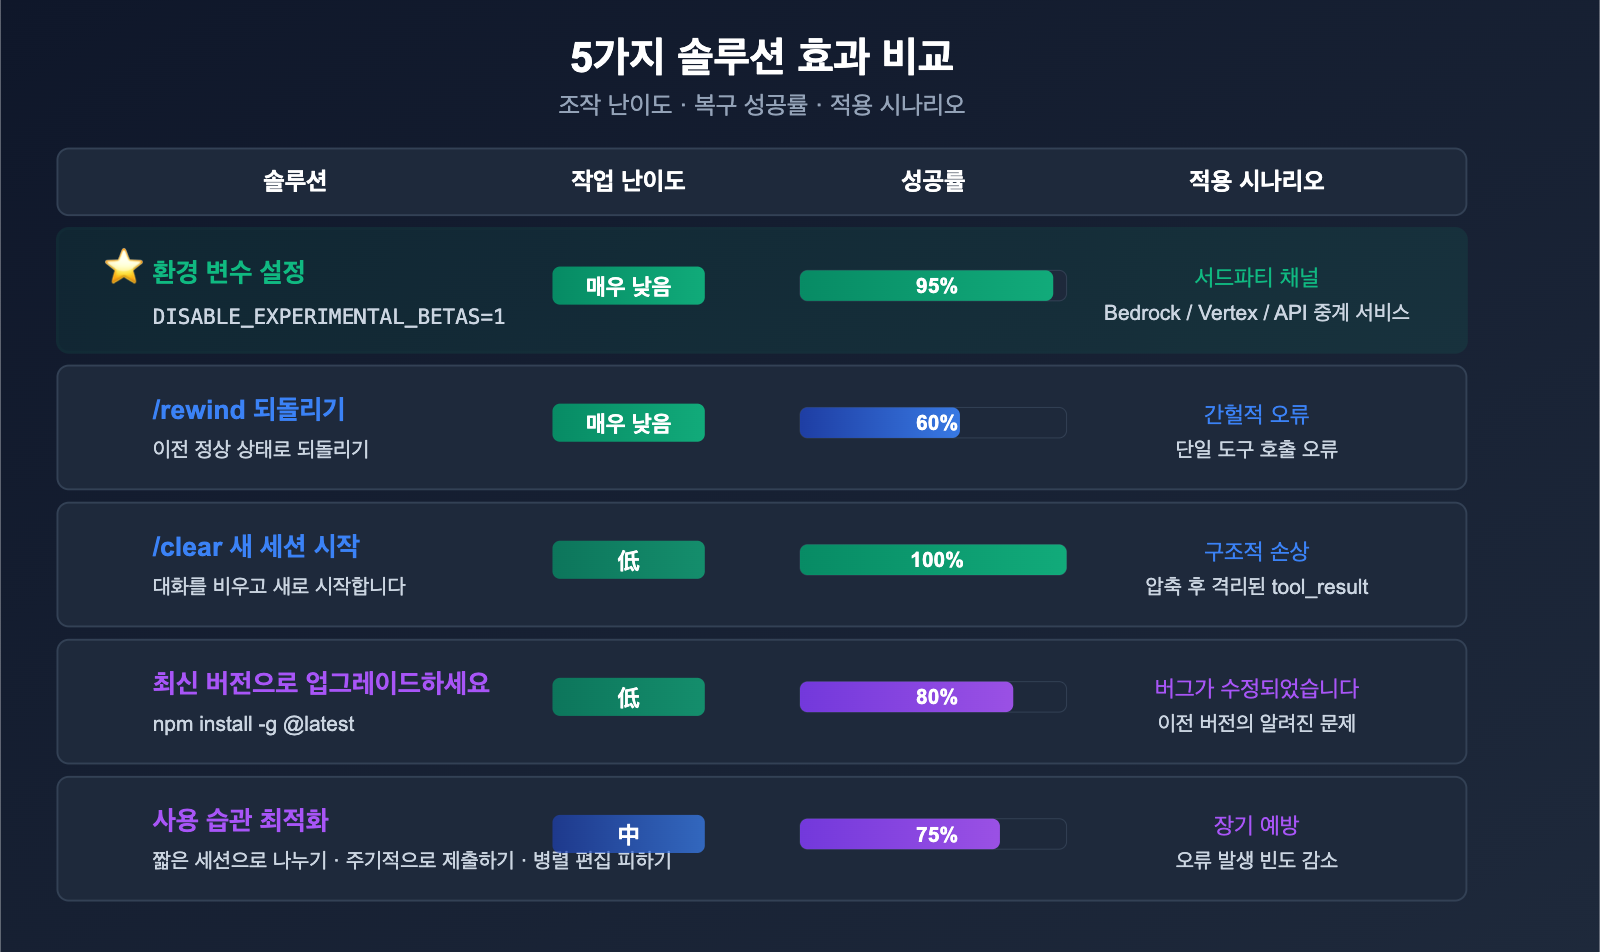Select the /clear 새 세션 시작 heading
Viewport: 1600px width, 952px height.
[x=256, y=547]
